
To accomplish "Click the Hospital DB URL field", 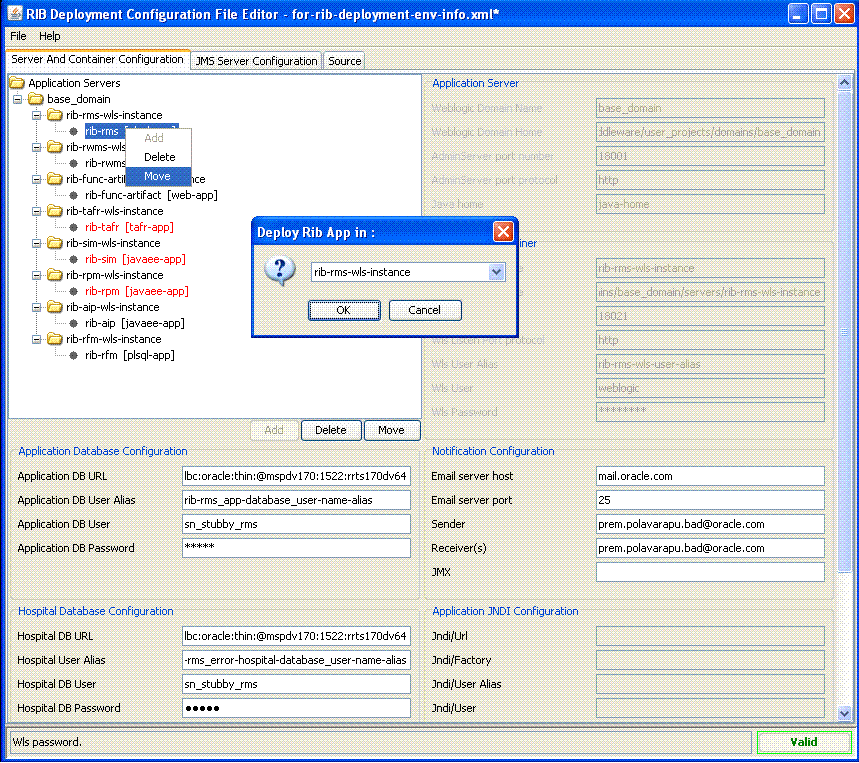I will (296, 636).
